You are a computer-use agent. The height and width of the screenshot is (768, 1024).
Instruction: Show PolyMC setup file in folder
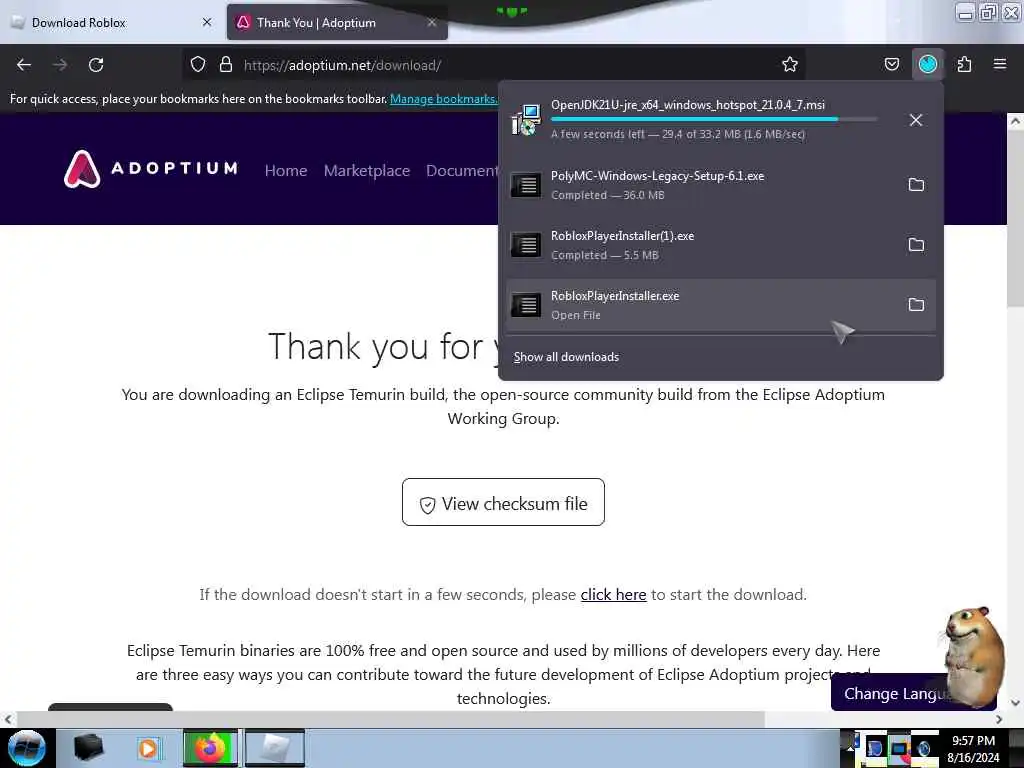(x=916, y=185)
